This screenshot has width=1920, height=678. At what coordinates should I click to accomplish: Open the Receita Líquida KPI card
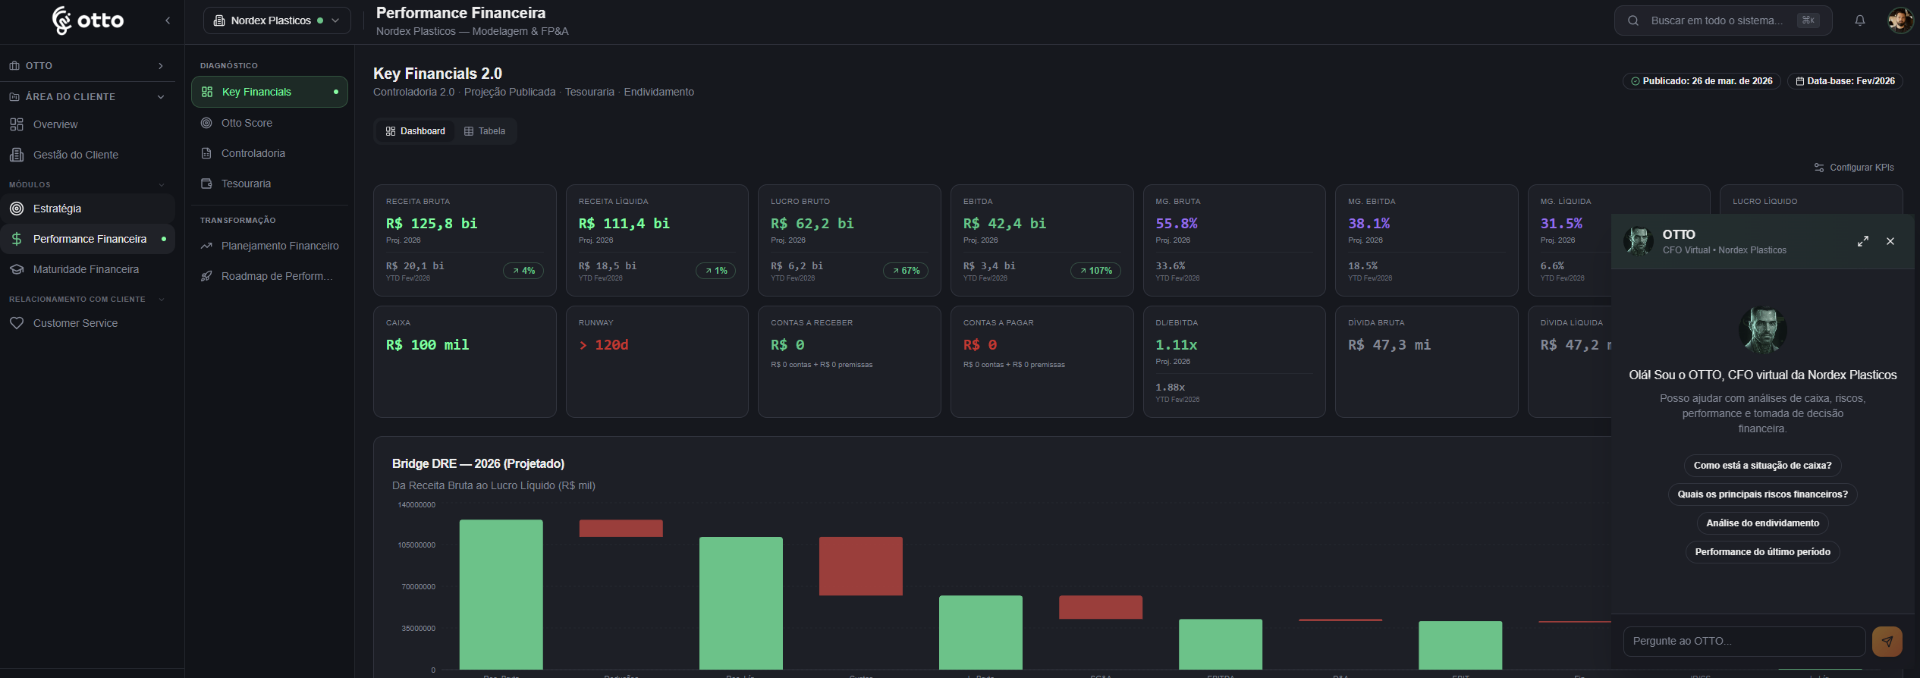pyautogui.click(x=657, y=240)
